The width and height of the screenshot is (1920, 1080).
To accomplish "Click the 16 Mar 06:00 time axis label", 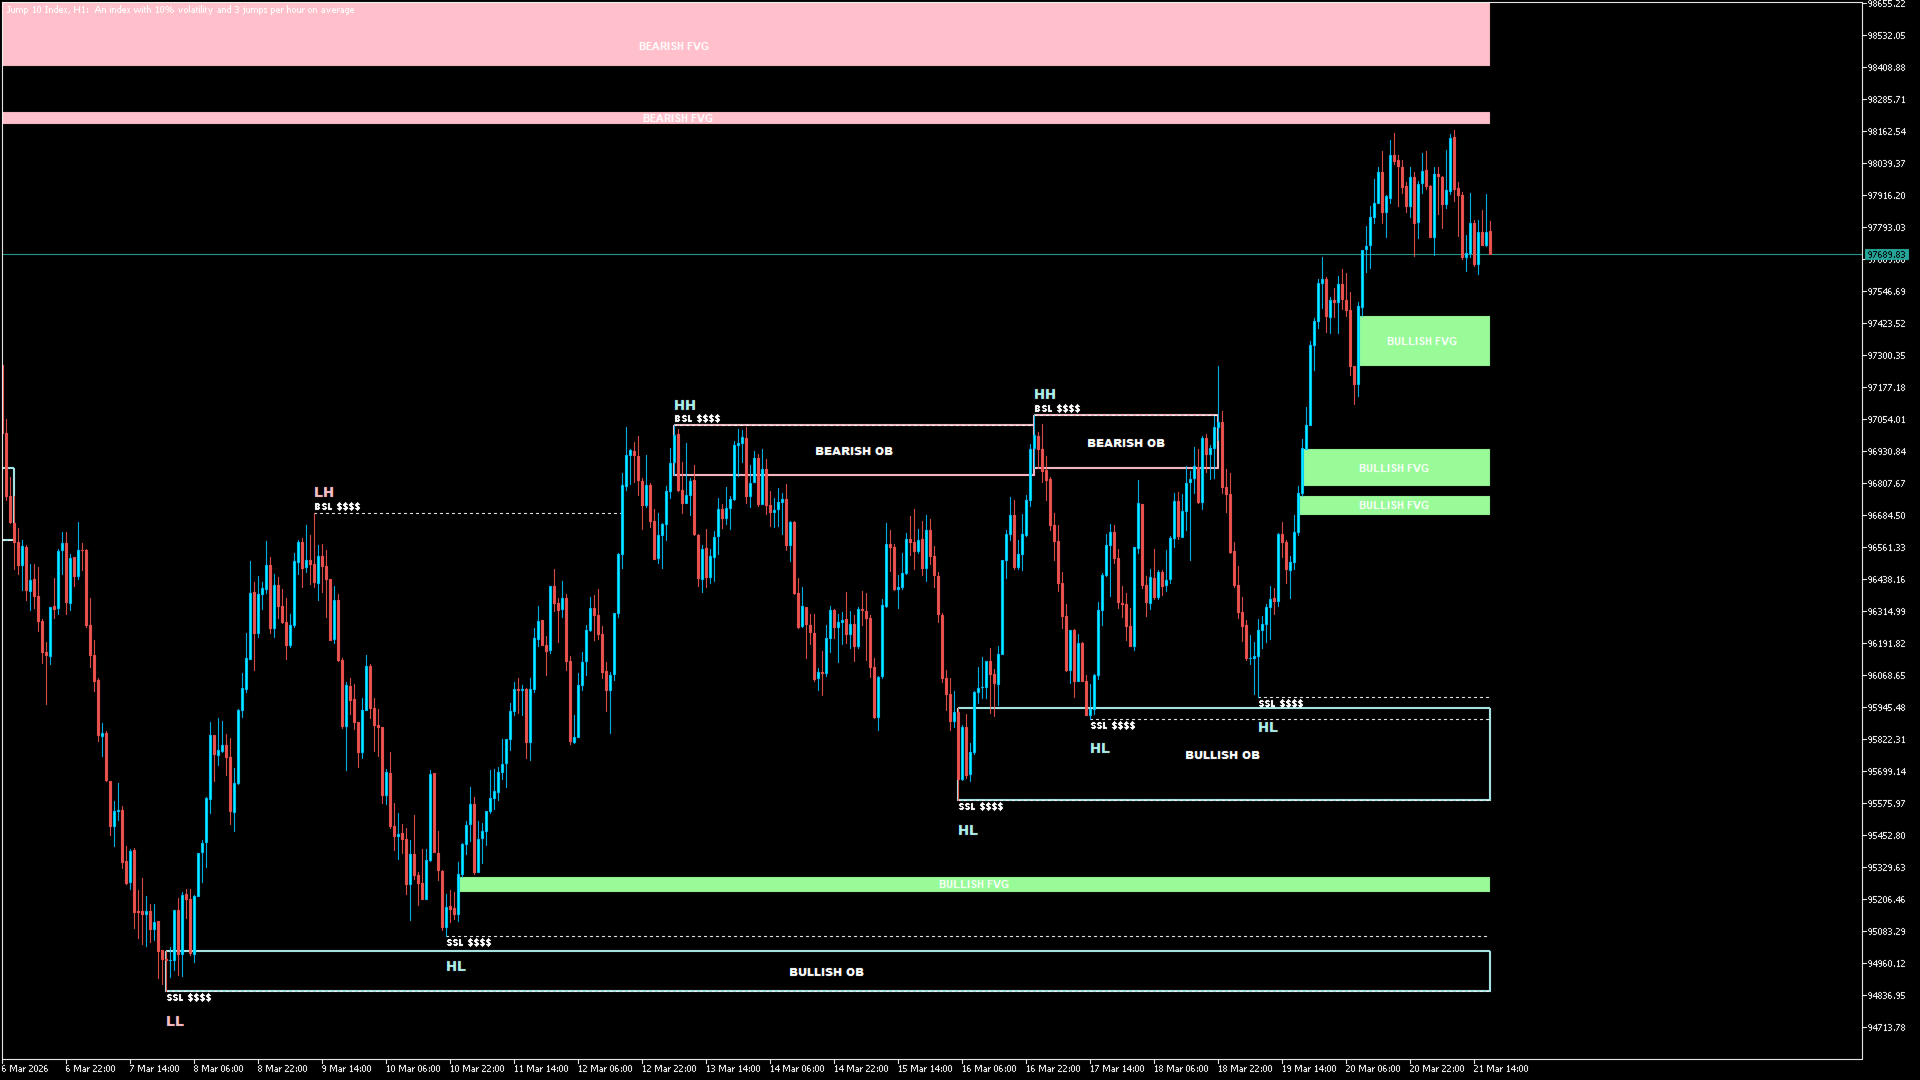I will pos(988,1068).
